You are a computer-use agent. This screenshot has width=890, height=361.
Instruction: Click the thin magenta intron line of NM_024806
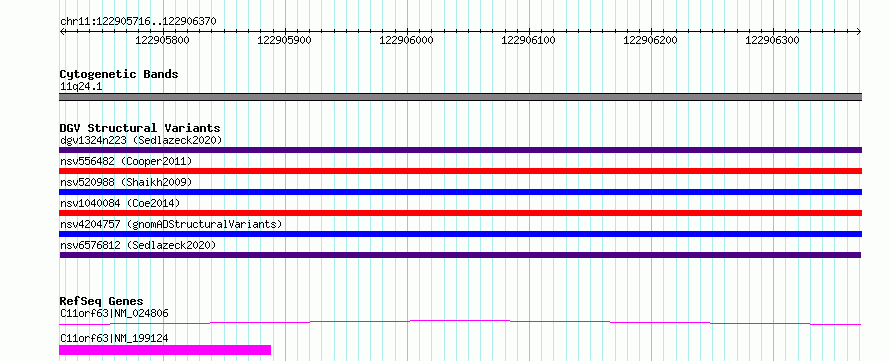tap(460, 322)
